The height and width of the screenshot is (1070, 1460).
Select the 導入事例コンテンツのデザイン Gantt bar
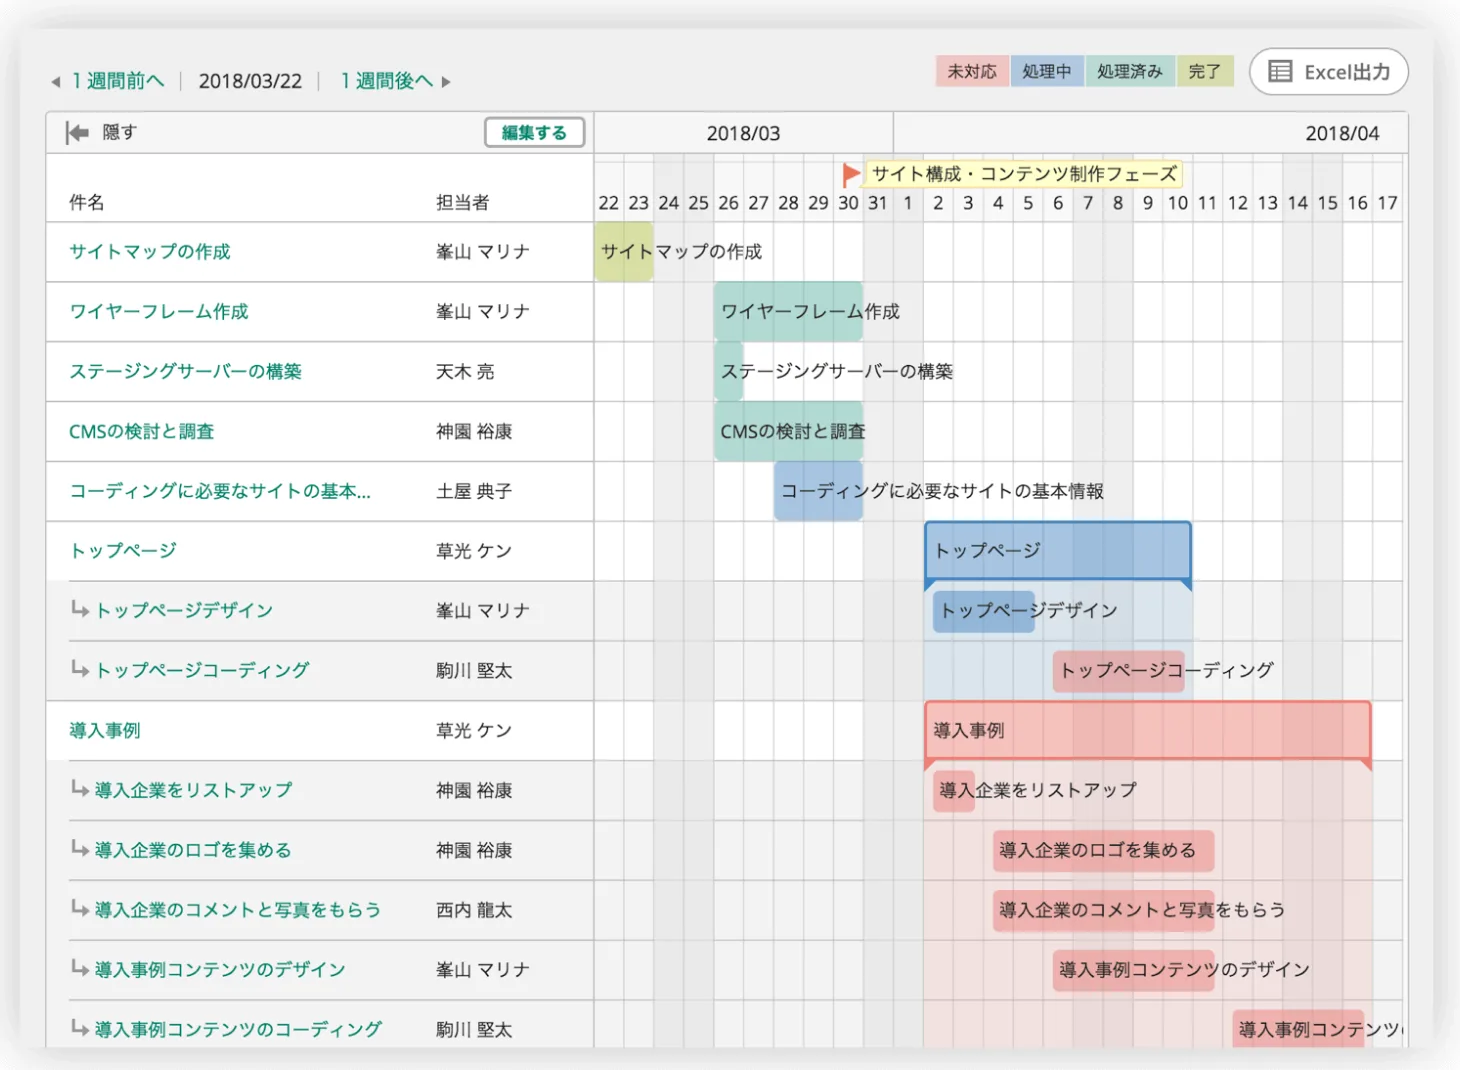1134,970
